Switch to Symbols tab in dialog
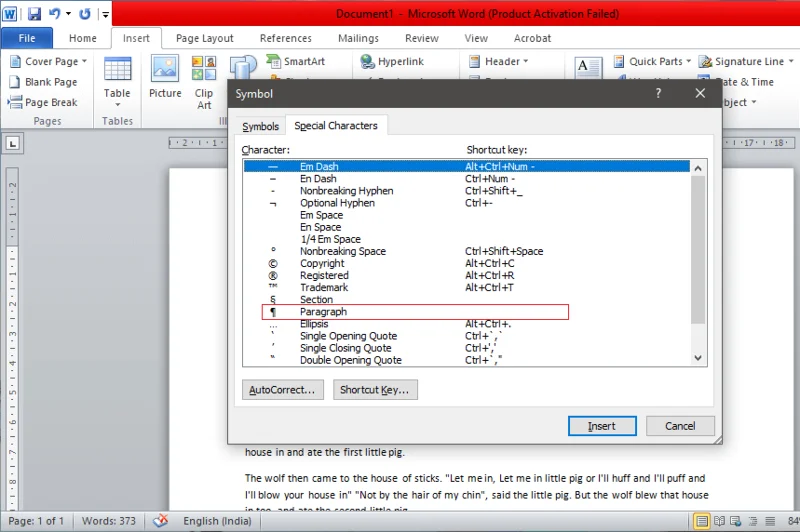The image size is (800, 532). coord(260,126)
